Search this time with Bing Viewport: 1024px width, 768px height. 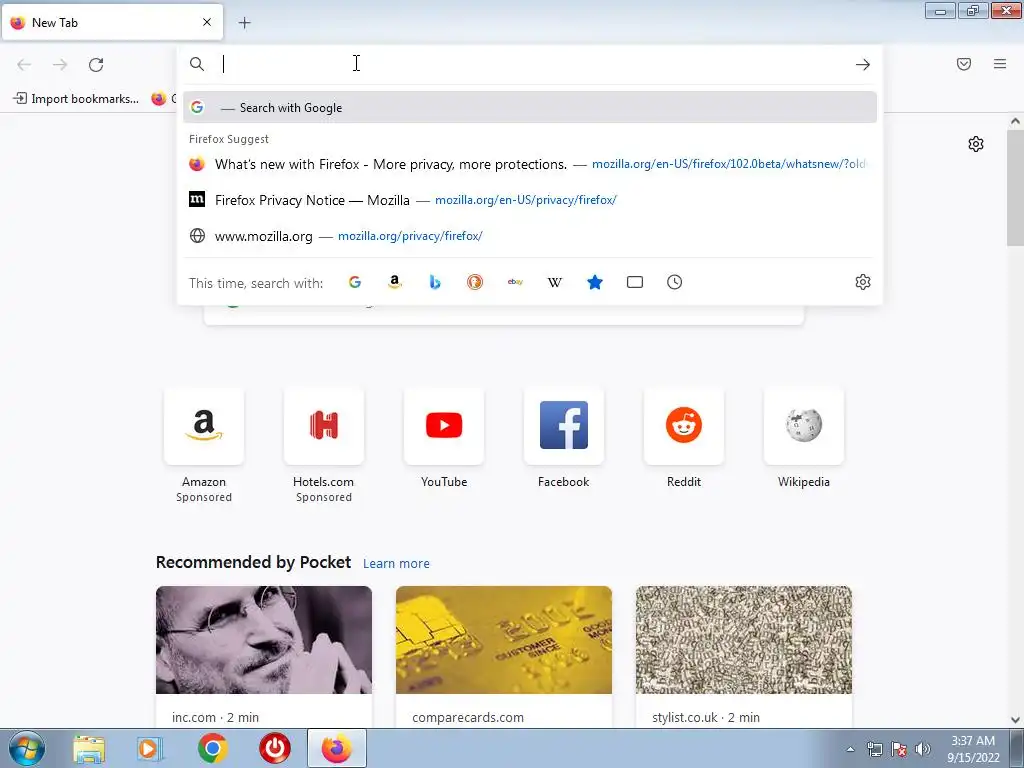point(435,282)
